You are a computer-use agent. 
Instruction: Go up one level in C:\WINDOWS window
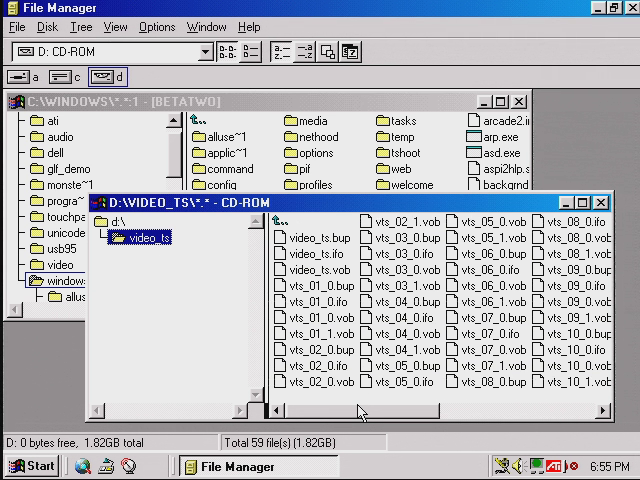click(x=198, y=120)
